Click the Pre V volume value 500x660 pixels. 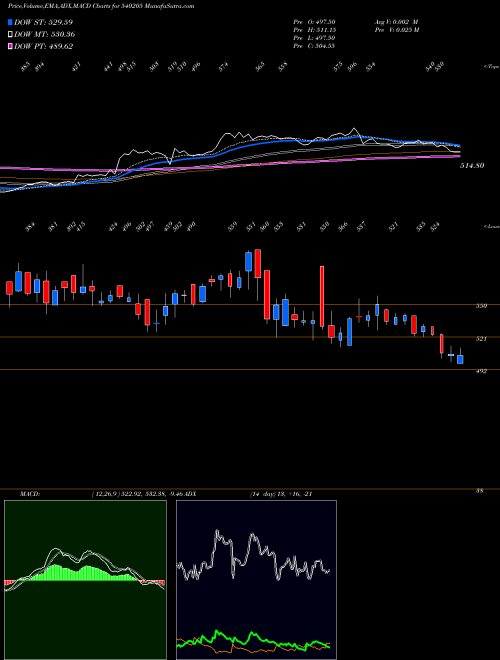coord(407,30)
